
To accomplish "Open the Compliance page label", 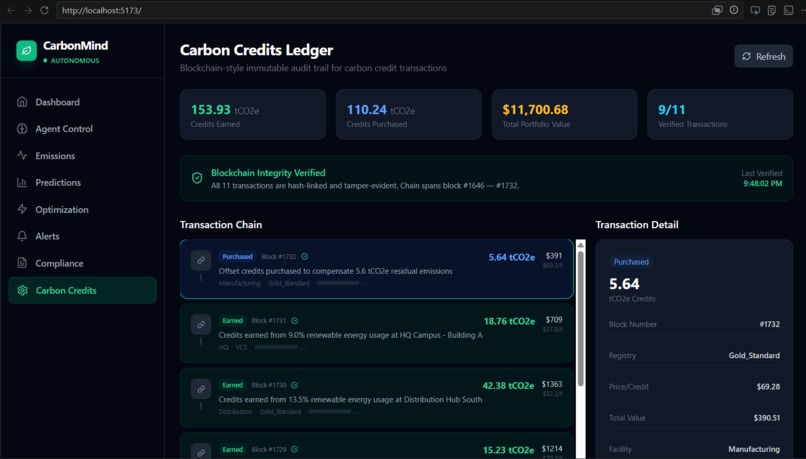I will click(59, 263).
